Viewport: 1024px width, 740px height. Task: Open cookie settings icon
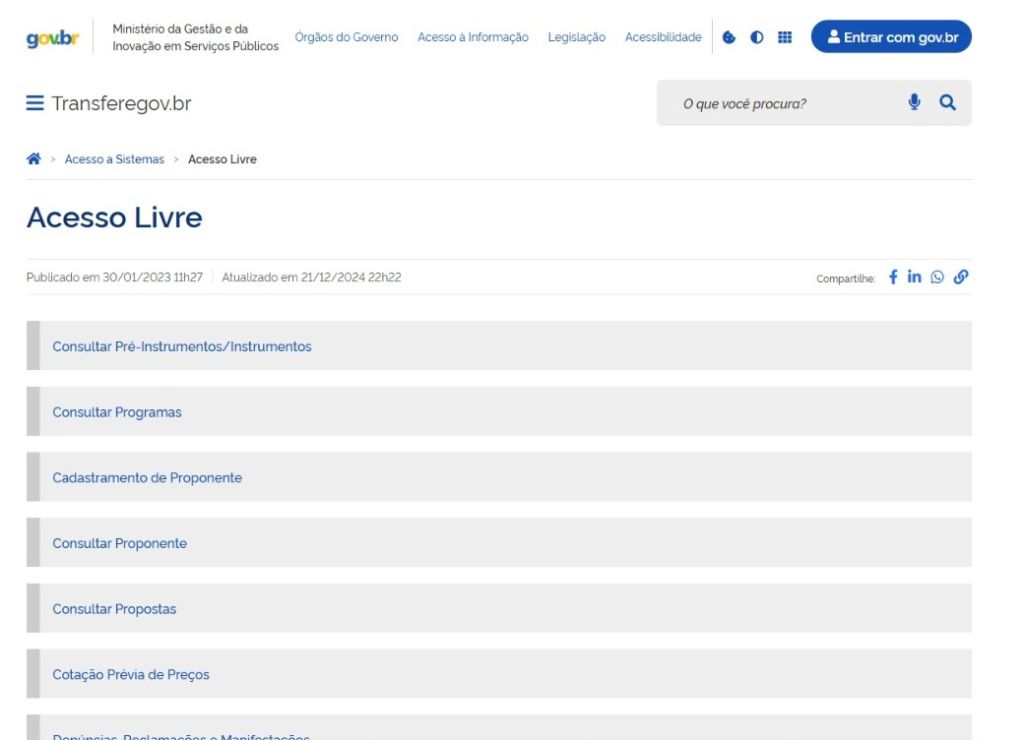[x=729, y=37]
